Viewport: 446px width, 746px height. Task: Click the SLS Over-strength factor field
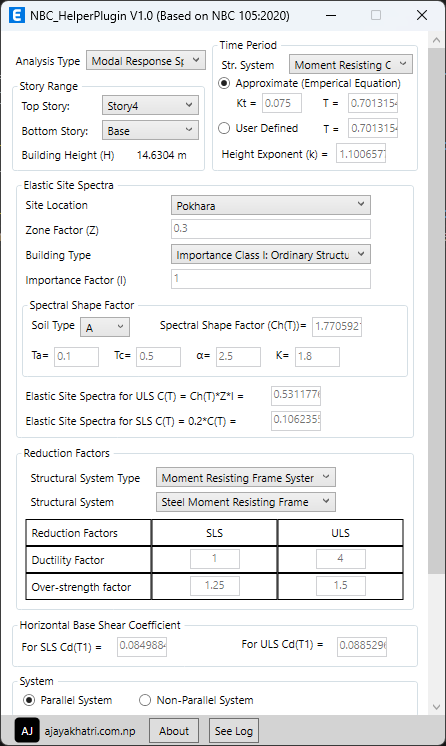[x=215, y=586]
